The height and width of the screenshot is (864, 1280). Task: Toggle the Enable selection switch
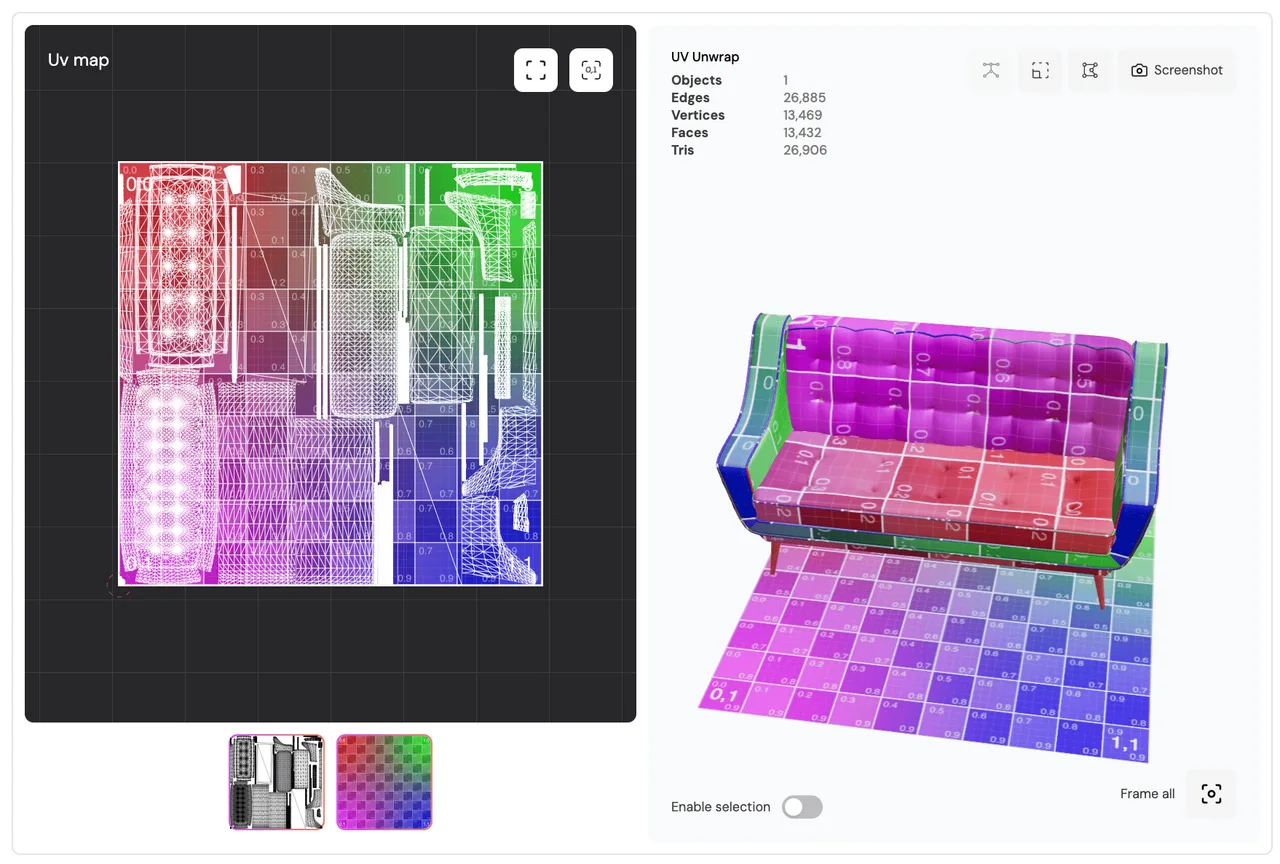(x=802, y=807)
